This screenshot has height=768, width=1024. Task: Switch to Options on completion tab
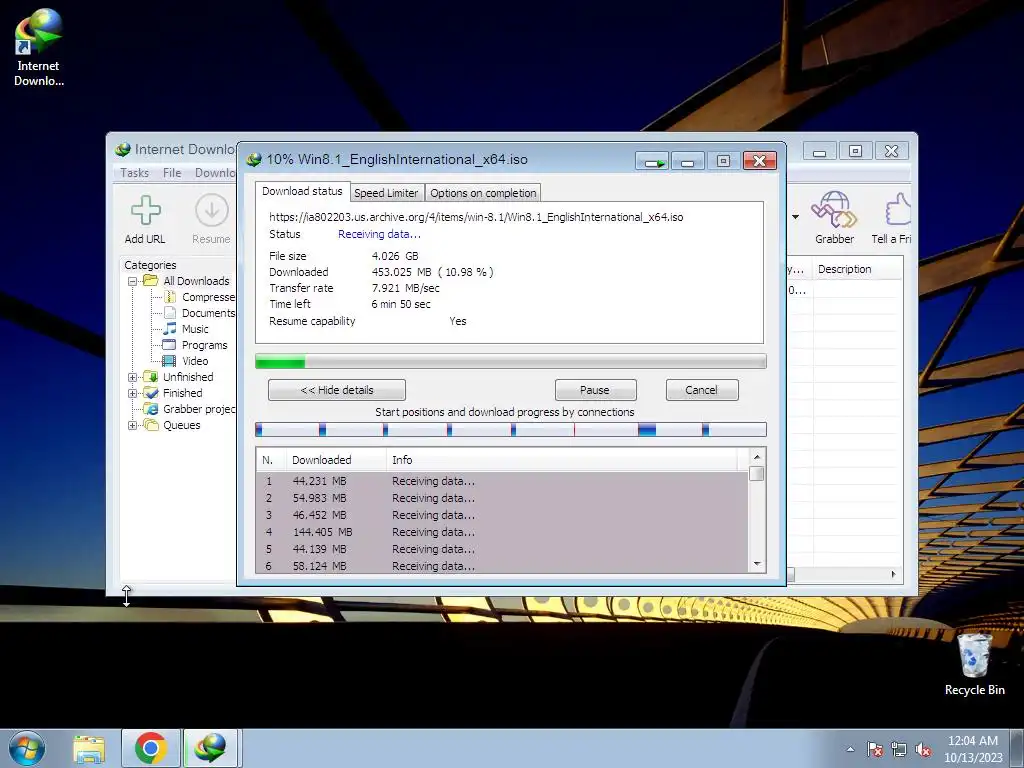[483, 193]
